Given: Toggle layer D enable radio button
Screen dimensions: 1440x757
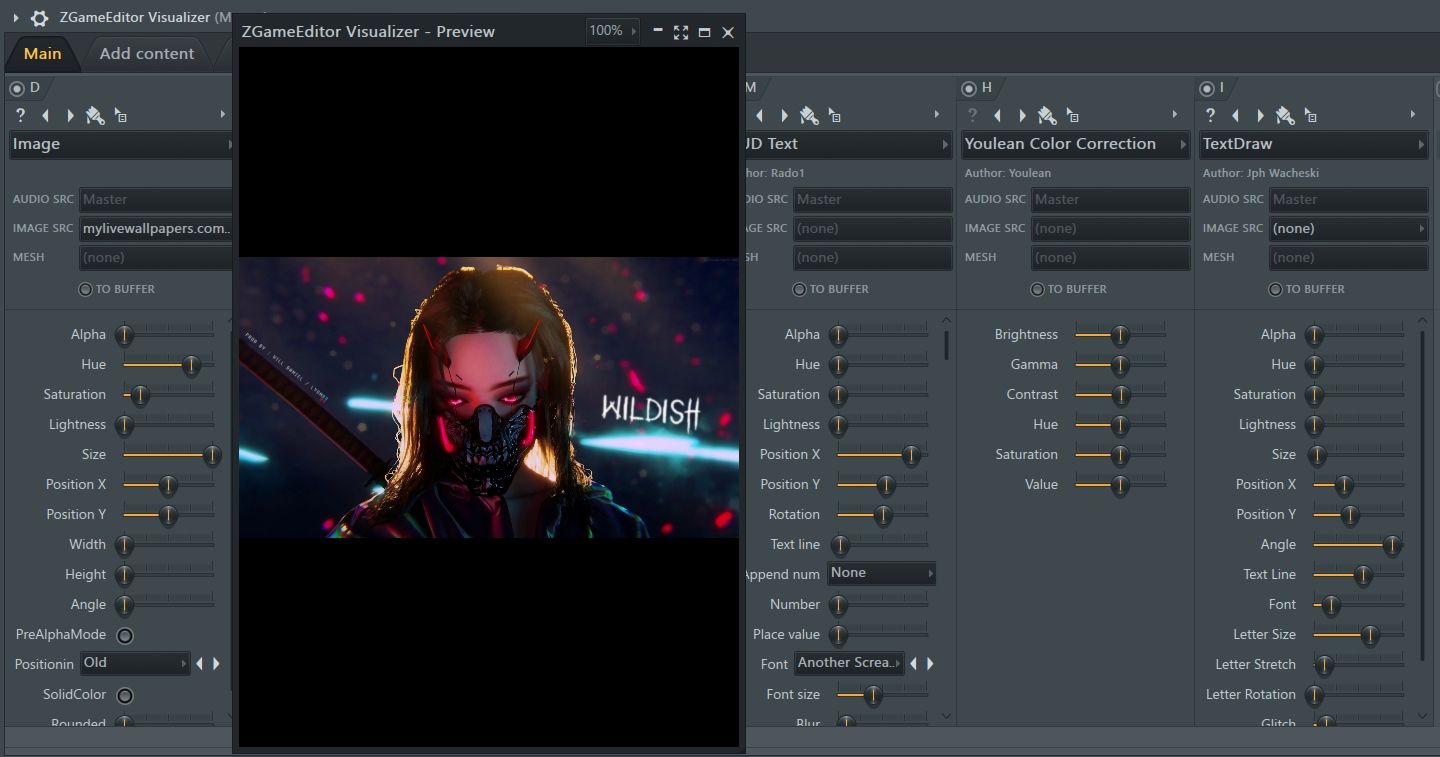Looking at the screenshot, I should pos(17,88).
